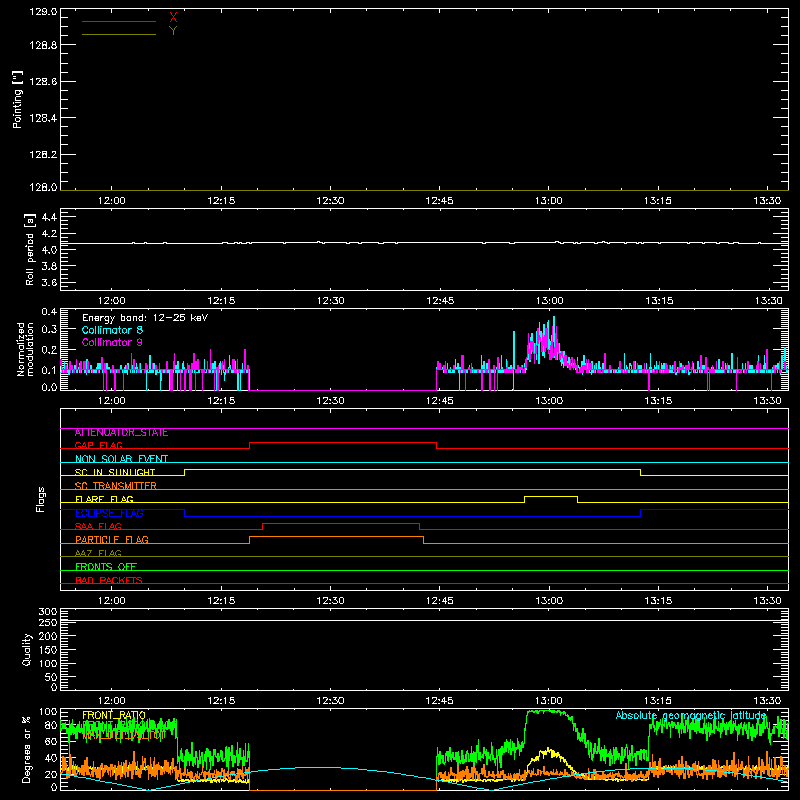Click the cyan Collimator 8 legend label
Image resolution: width=800 pixels, height=800 pixels.
tap(112, 330)
